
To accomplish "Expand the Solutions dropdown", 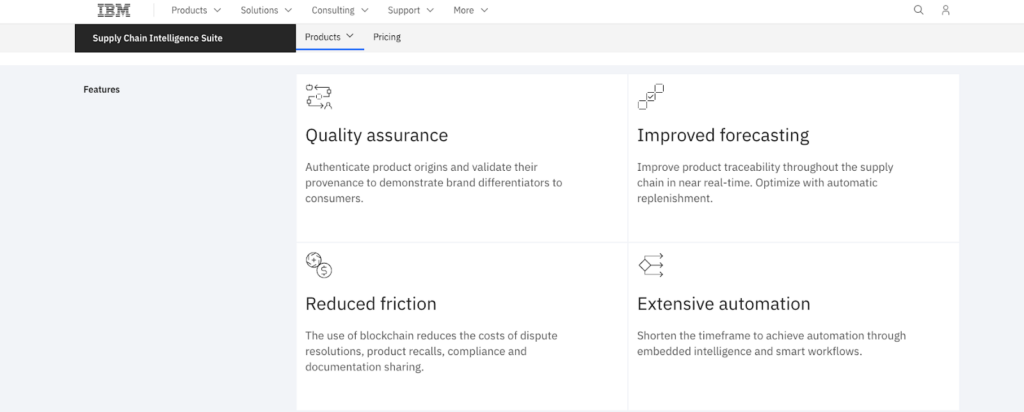I will click(x=266, y=10).
